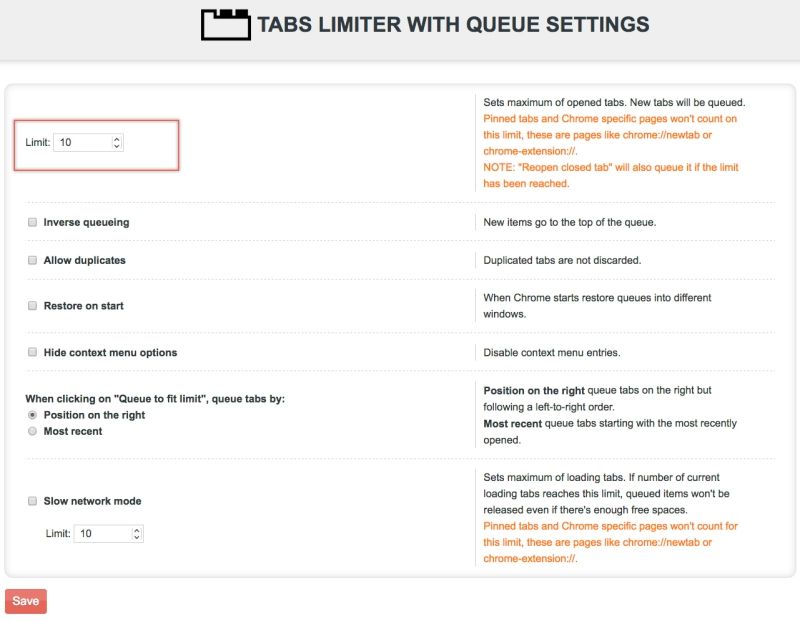The image size is (800, 622).
Task: Click the 'Restore on start' label text
Action: 83,306
